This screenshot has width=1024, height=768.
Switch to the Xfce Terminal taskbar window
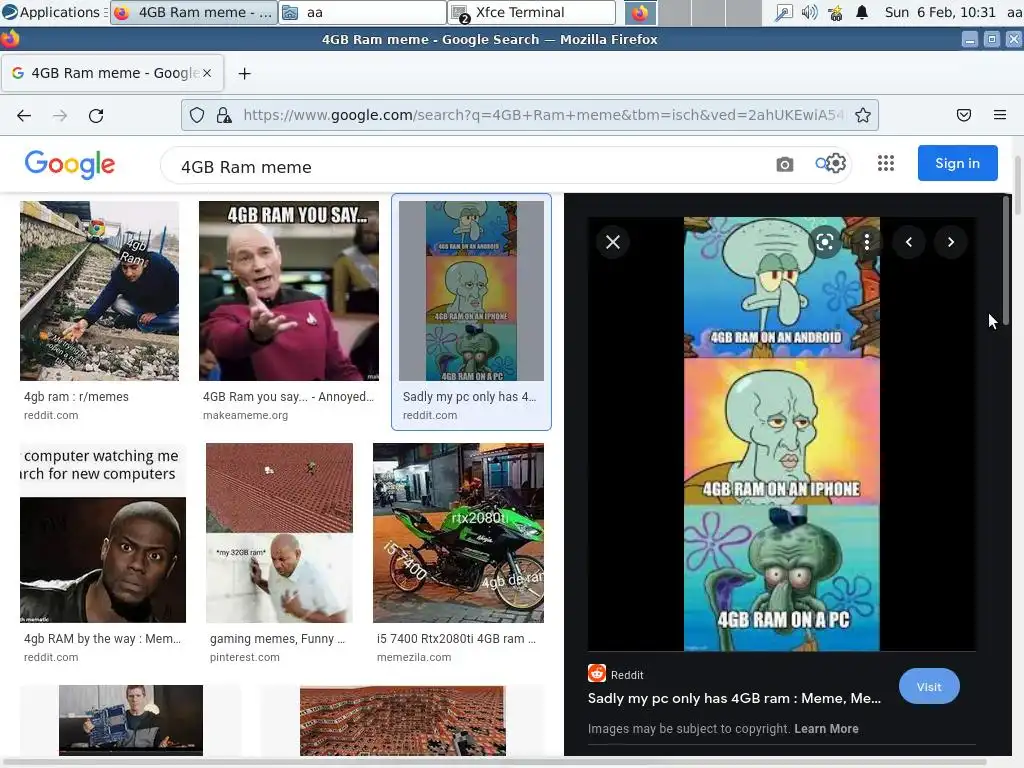tap(532, 12)
